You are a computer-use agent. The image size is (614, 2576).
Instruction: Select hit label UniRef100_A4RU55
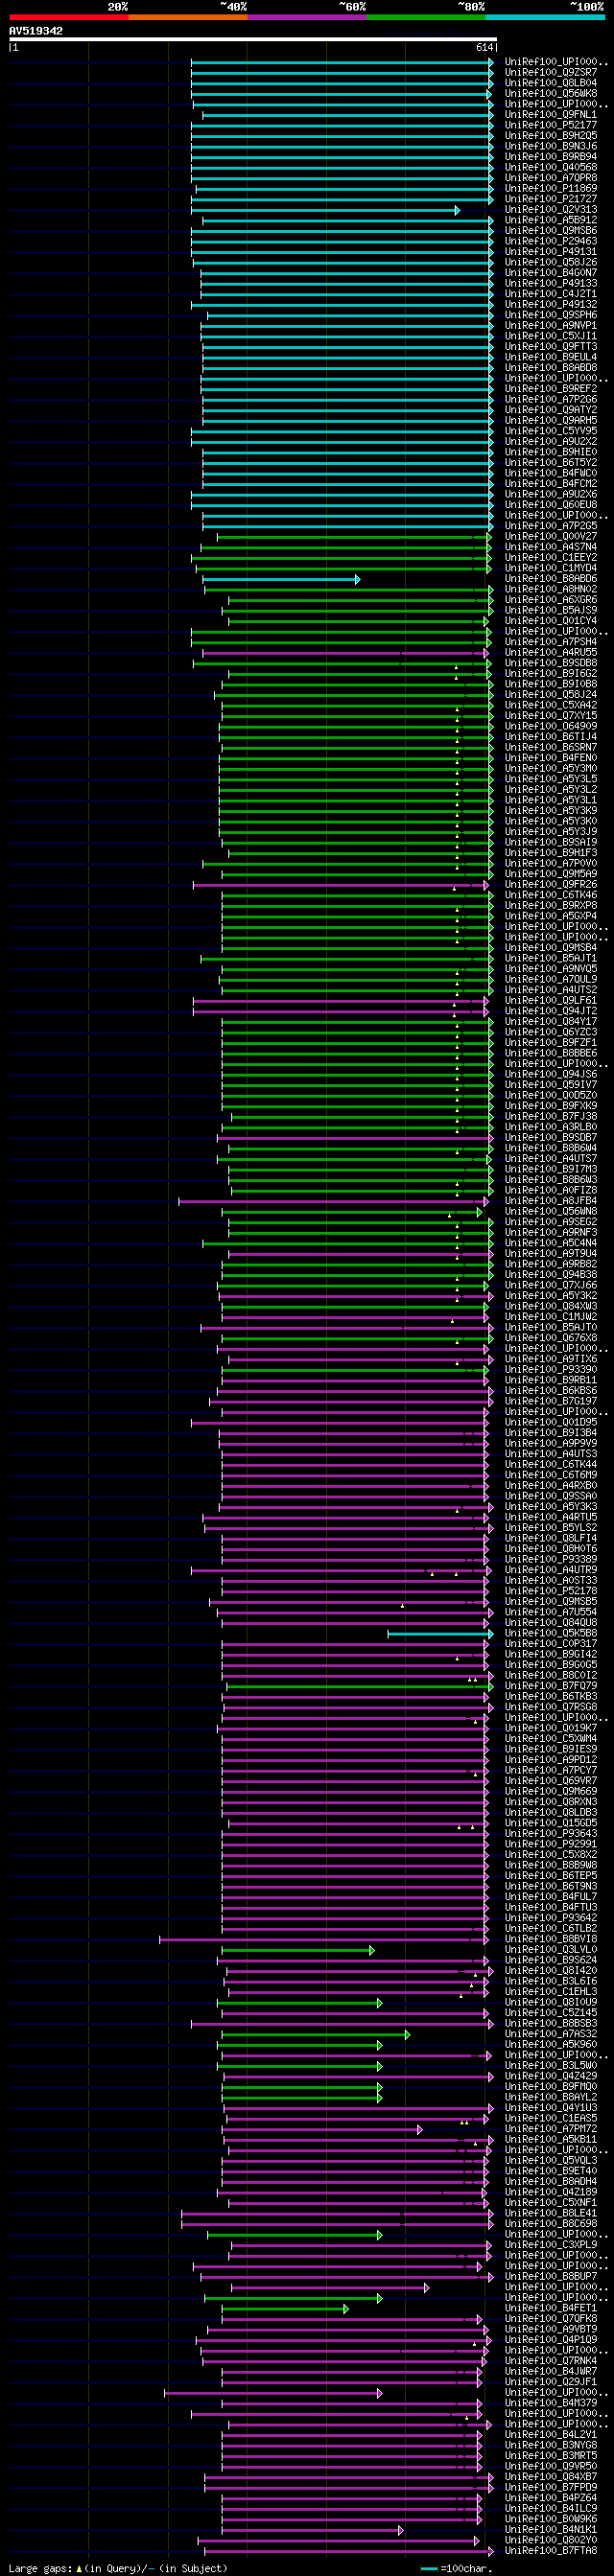point(551,653)
